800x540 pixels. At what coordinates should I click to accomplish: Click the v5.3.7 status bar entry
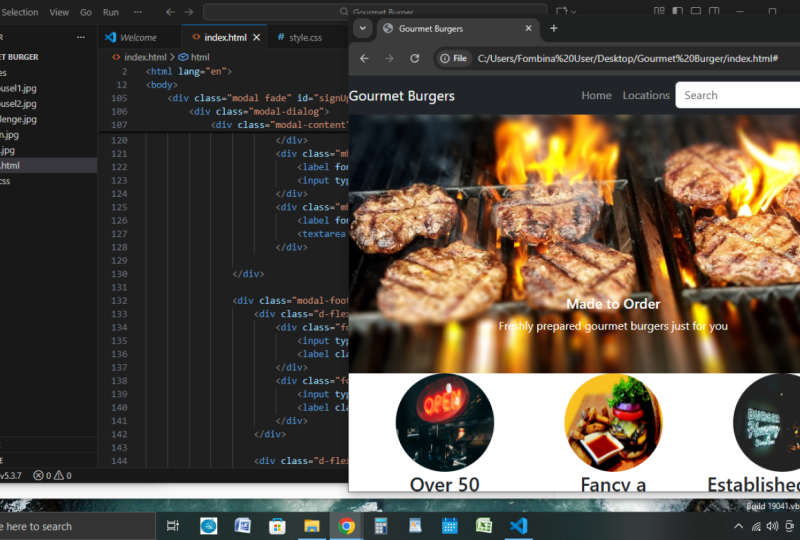(11, 476)
